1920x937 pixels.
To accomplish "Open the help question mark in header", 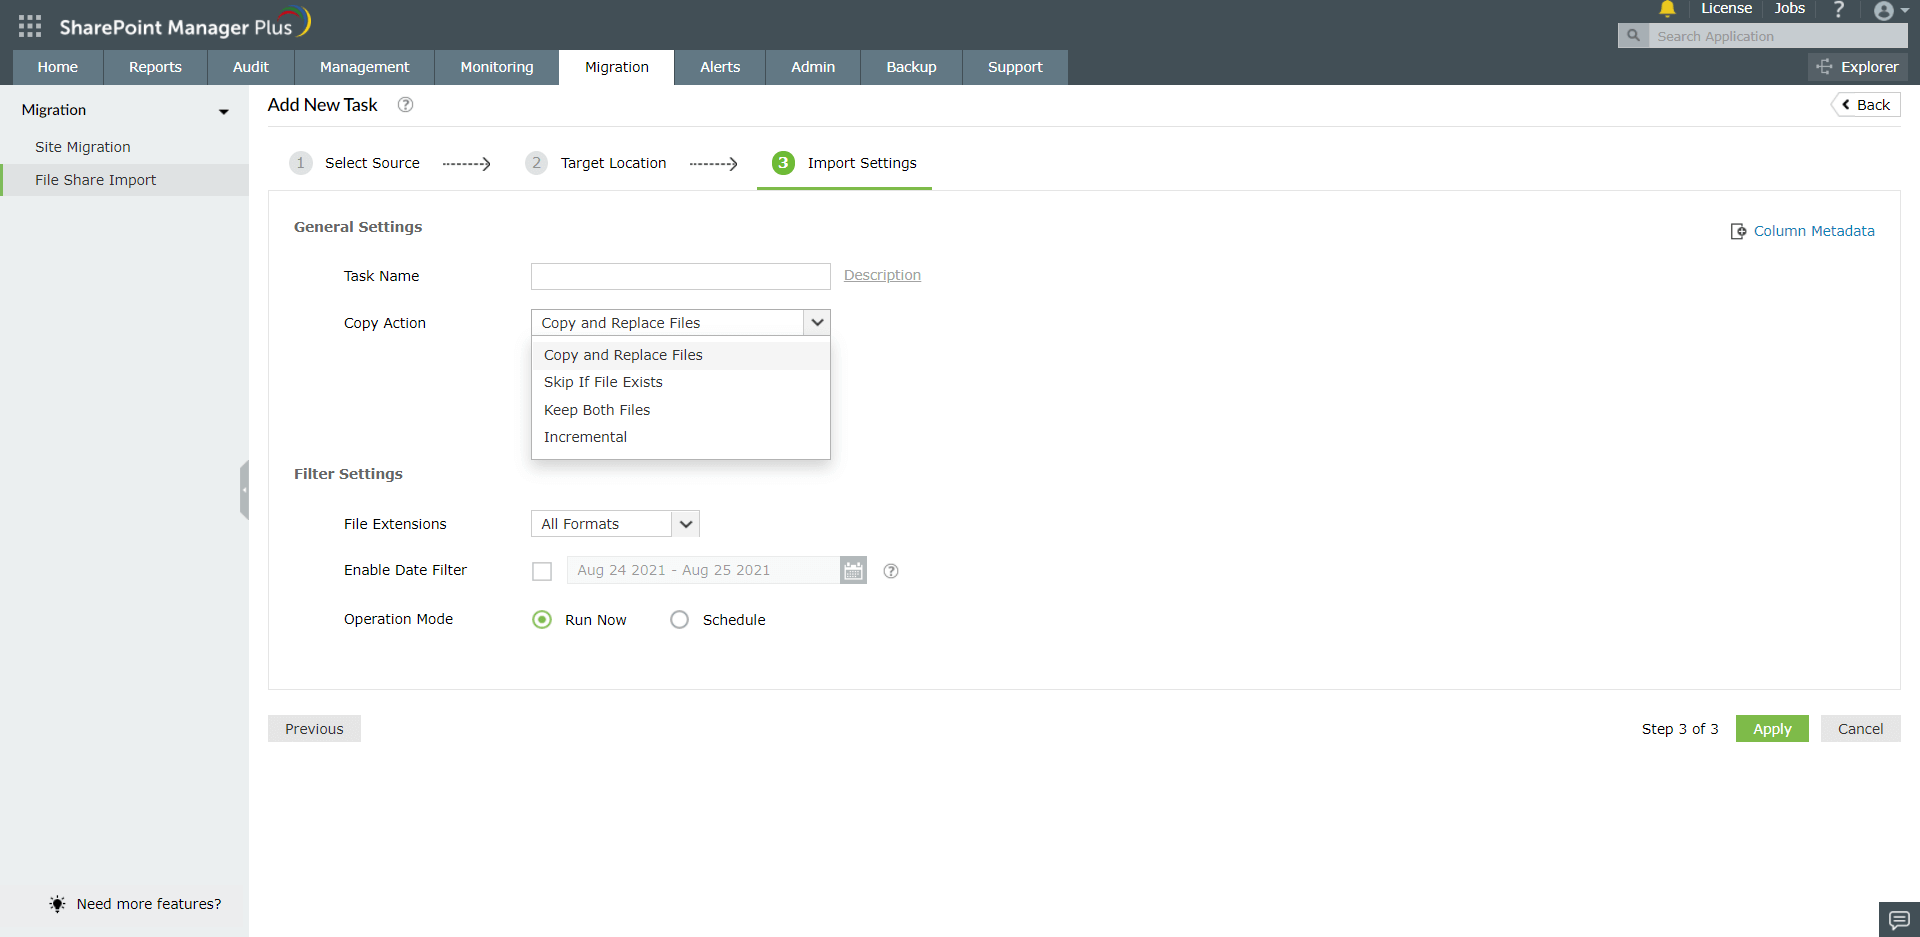I will (x=1838, y=9).
